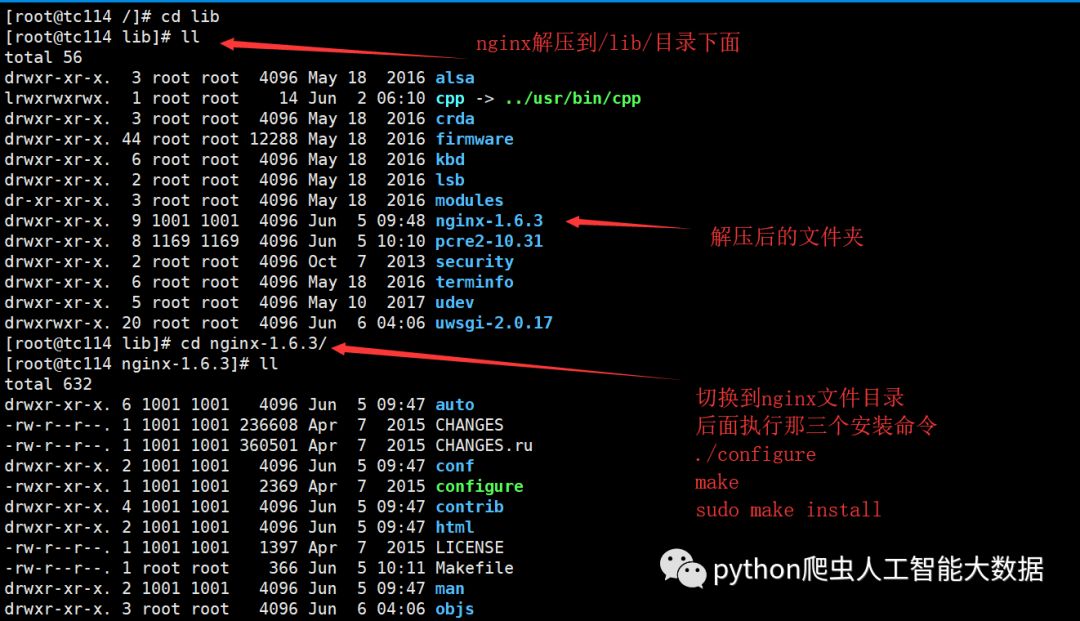Click the red './configure' annotation text
The width and height of the screenshot is (1080, 621).
755,454
